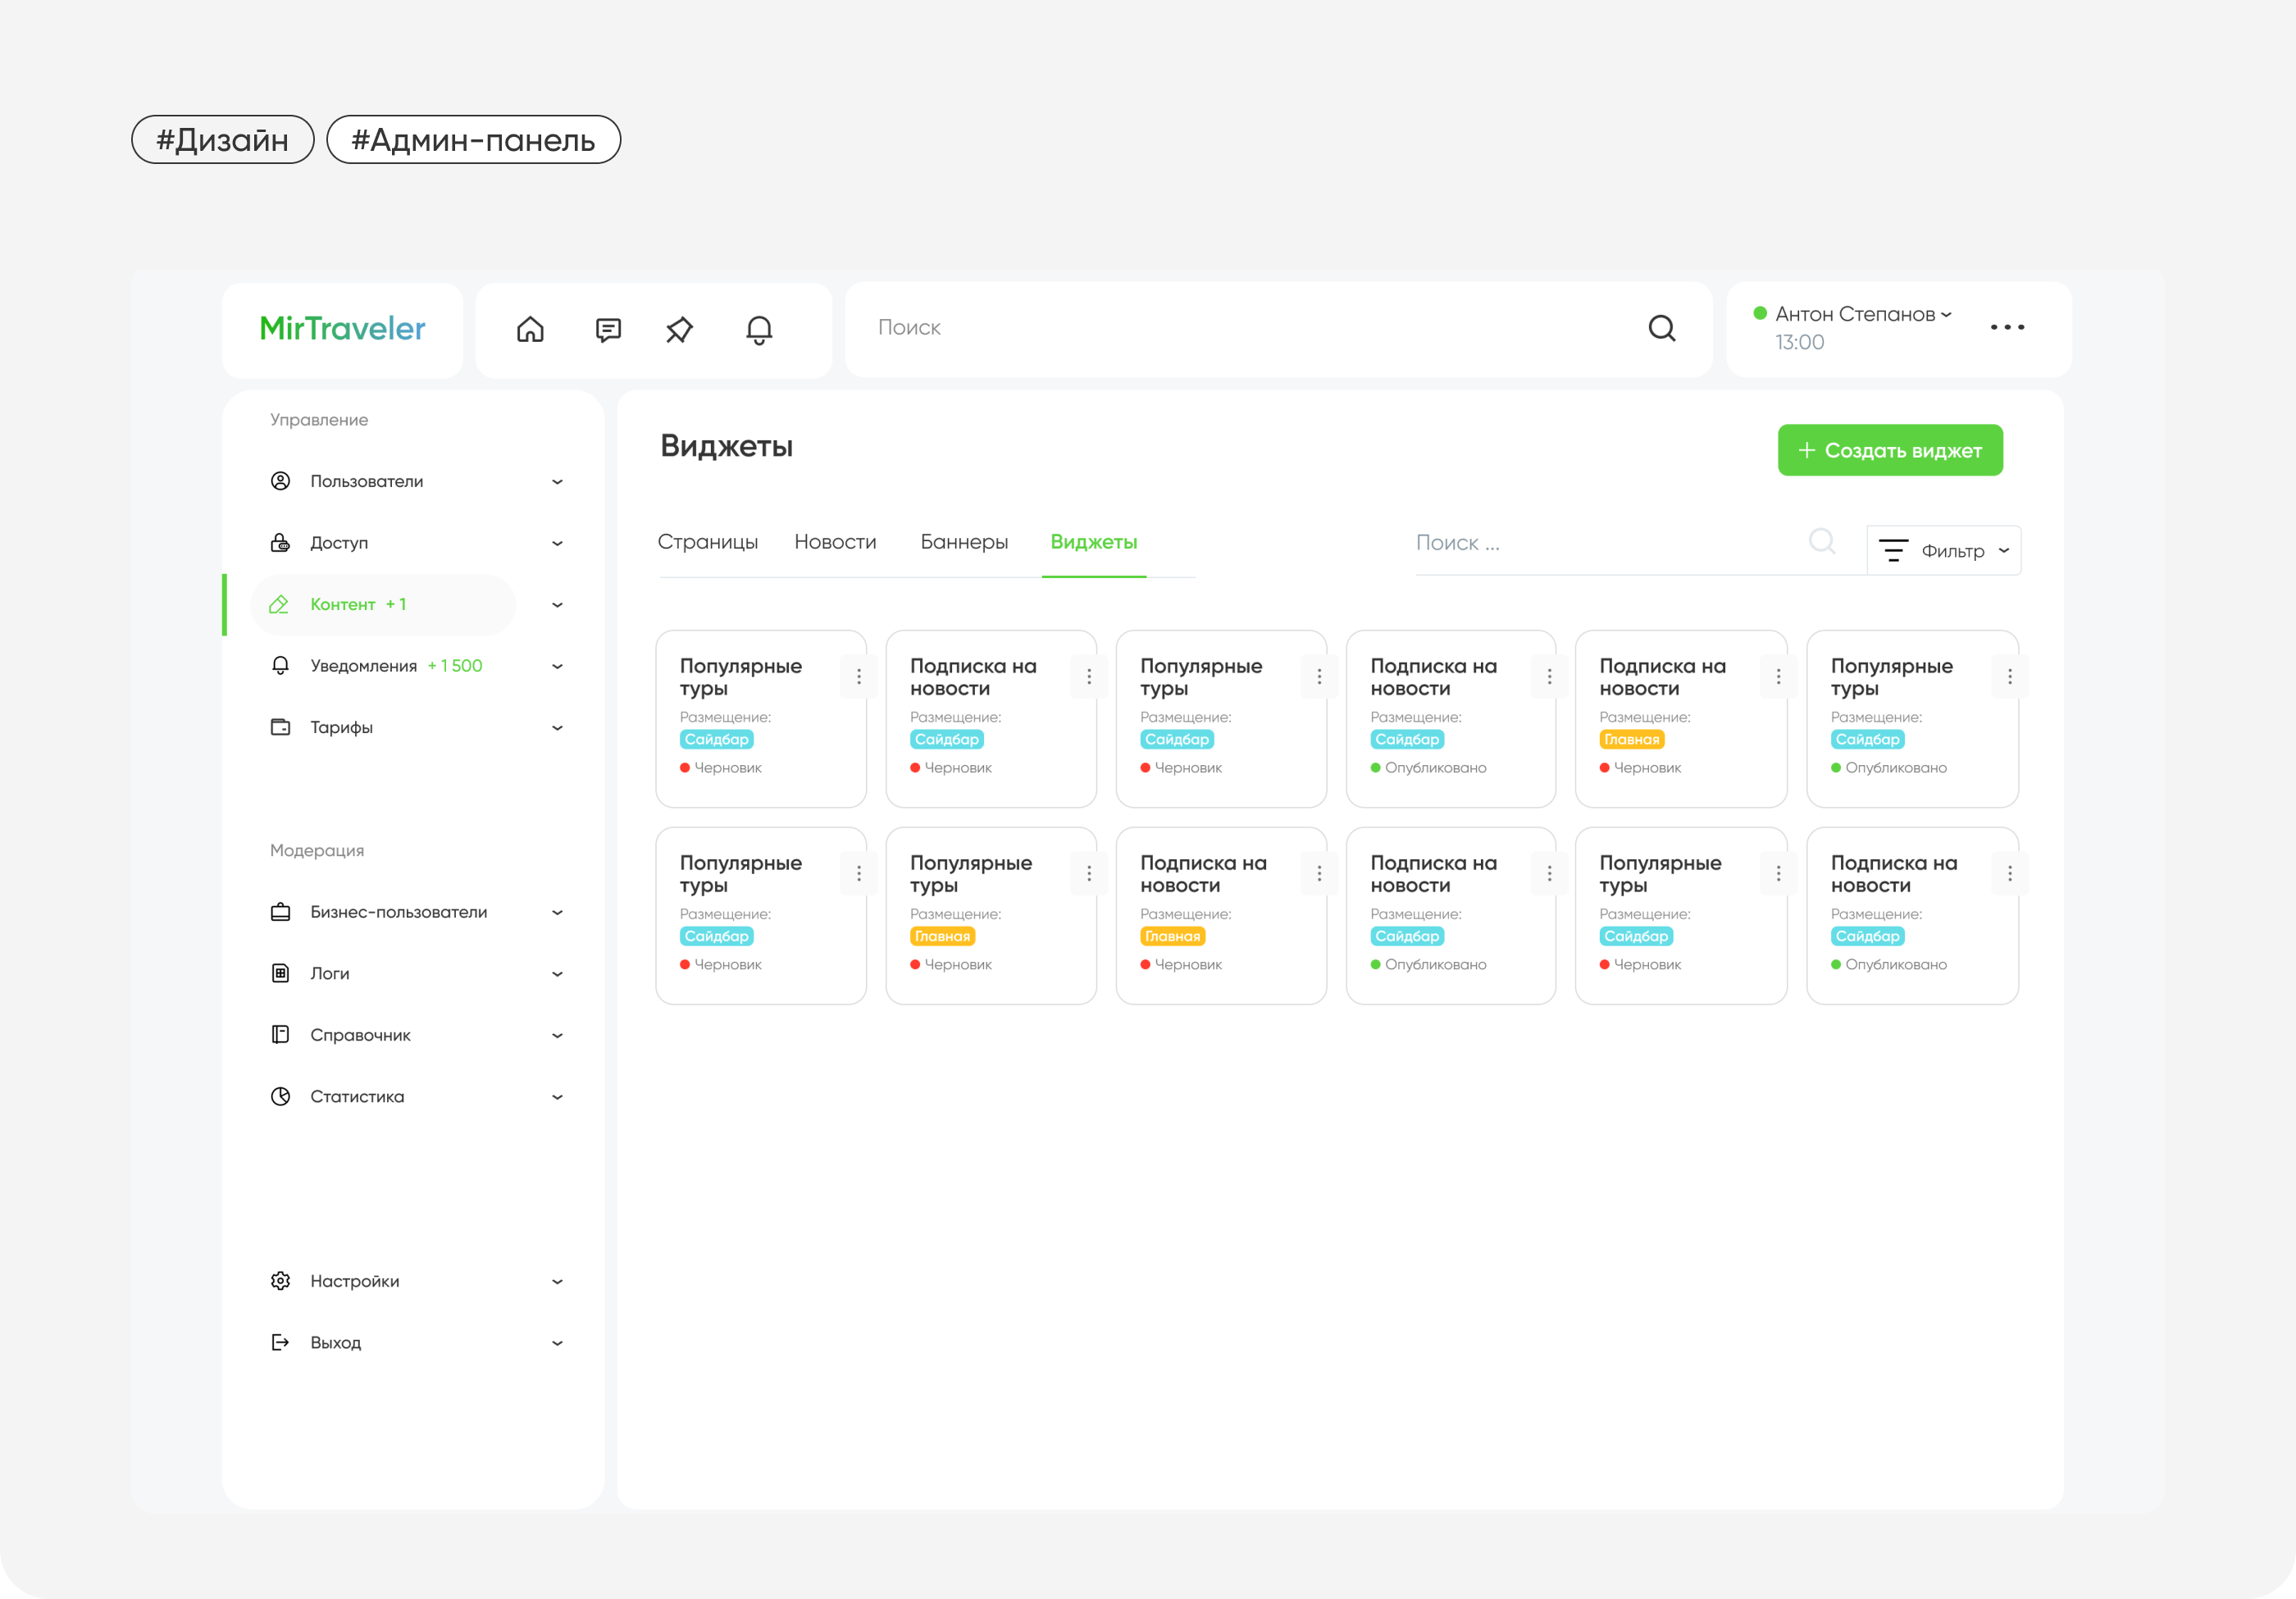The height and width of the screenshot is (1599, 2296).
Task: Open the messages chat icon
Action: 608,329
